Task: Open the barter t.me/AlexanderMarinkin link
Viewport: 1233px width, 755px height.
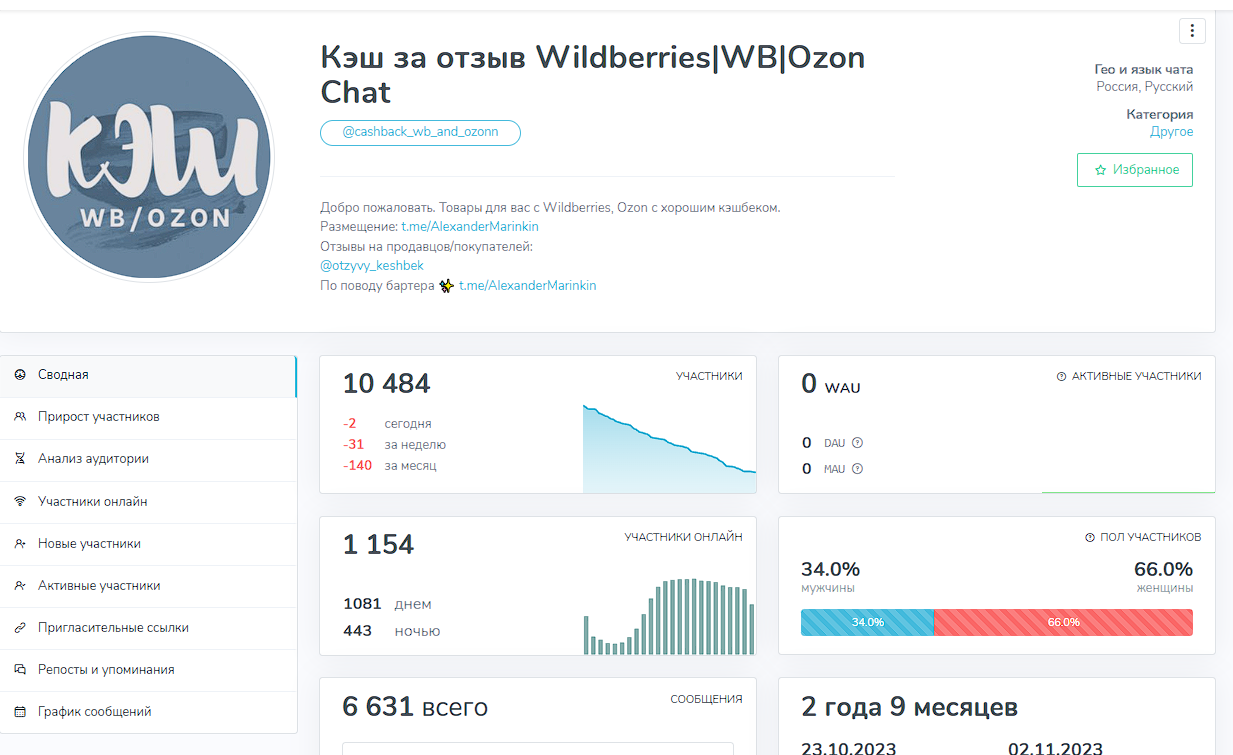Action: (528, 286)
